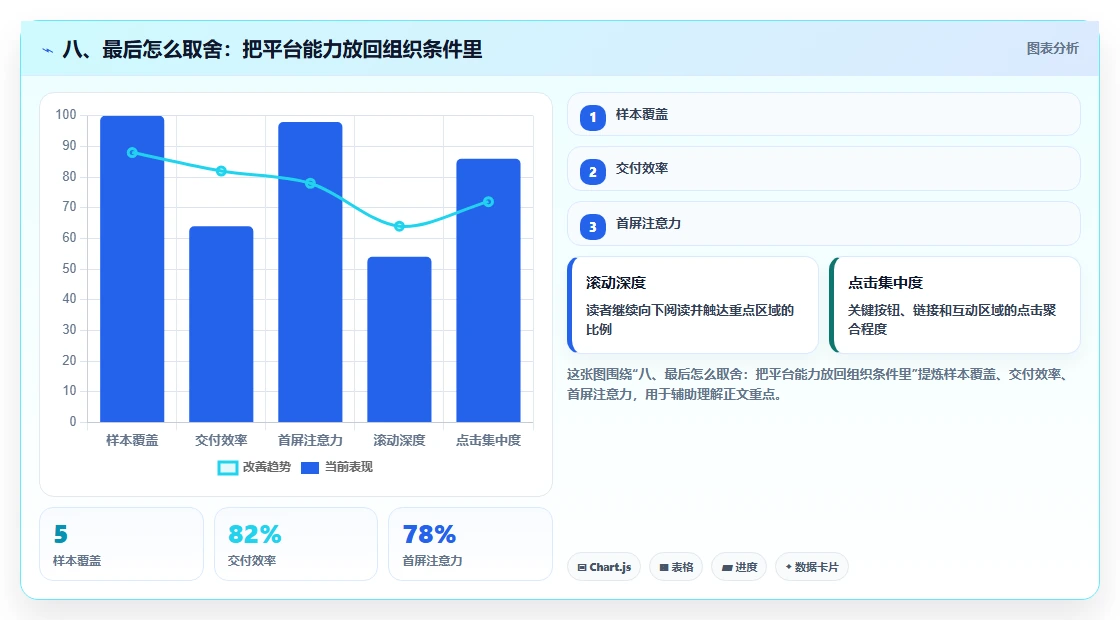Viewport: 1120px width, 620px height.
Task: Click the x-axis label 首屏注意力
Action: click(x=310, y=441)
